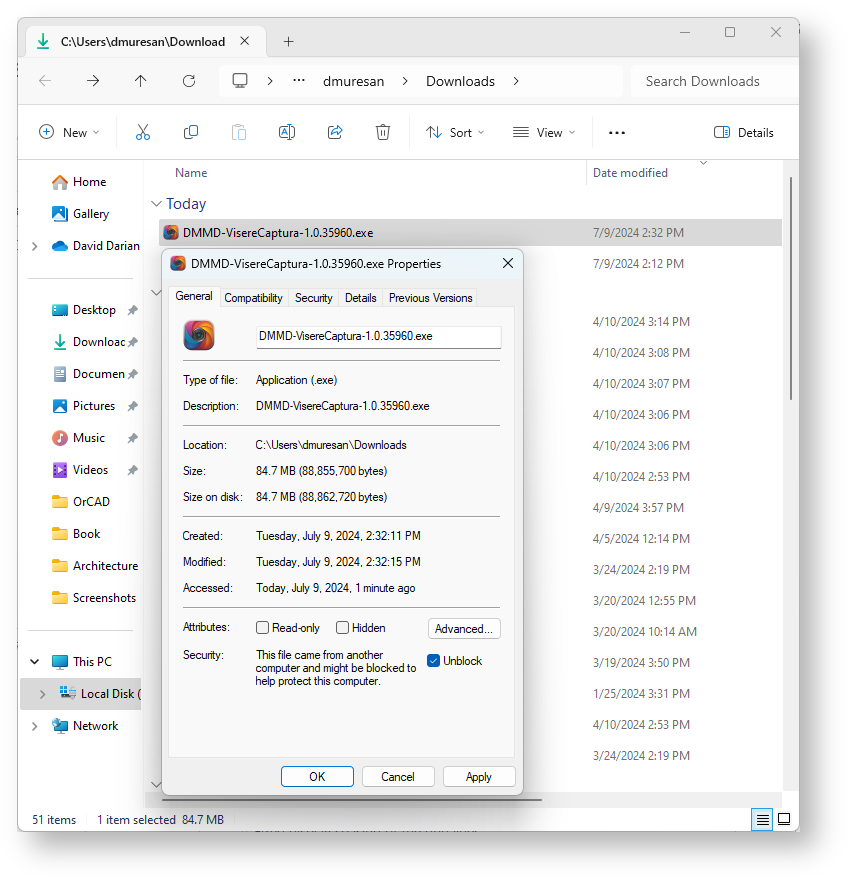
Task: Open the Sort dropdown menu
Action: click(455, 132)
